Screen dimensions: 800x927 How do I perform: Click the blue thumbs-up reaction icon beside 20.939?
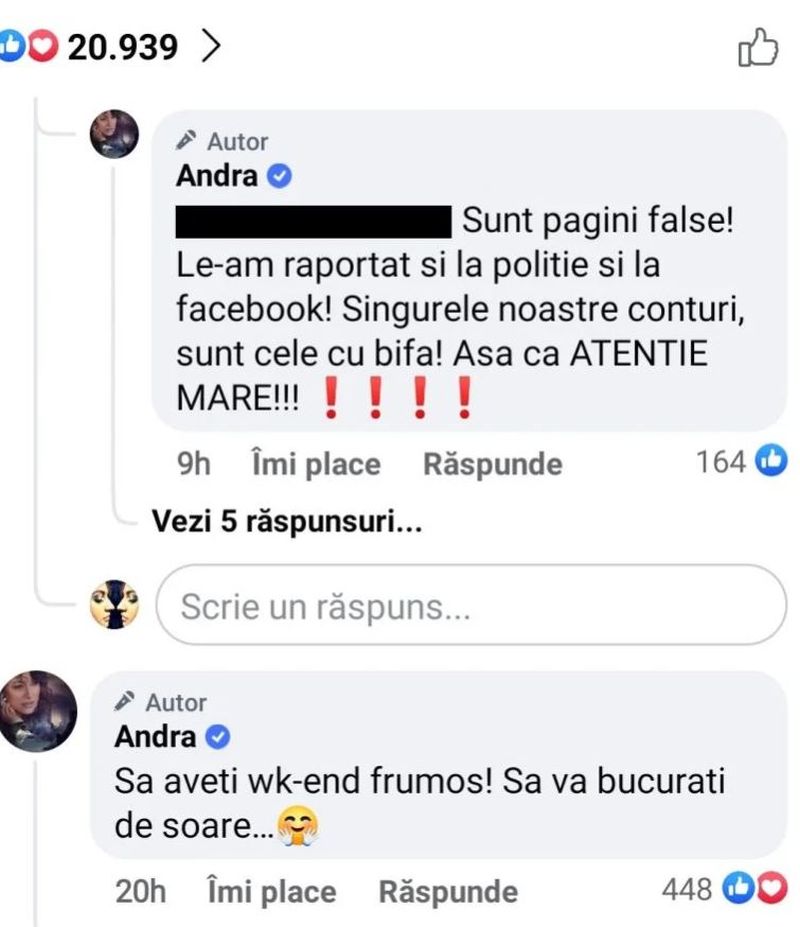[x=14, y=42]
